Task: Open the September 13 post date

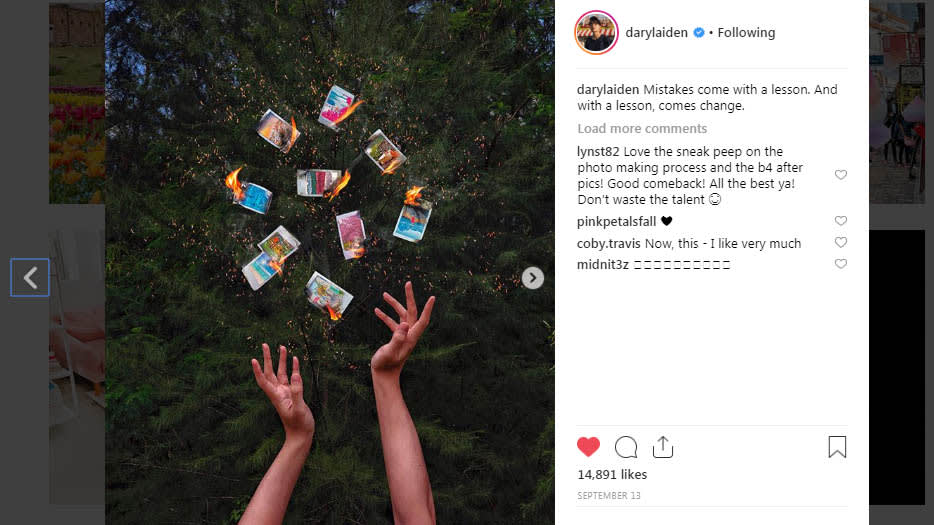Action: pos(609,496)
